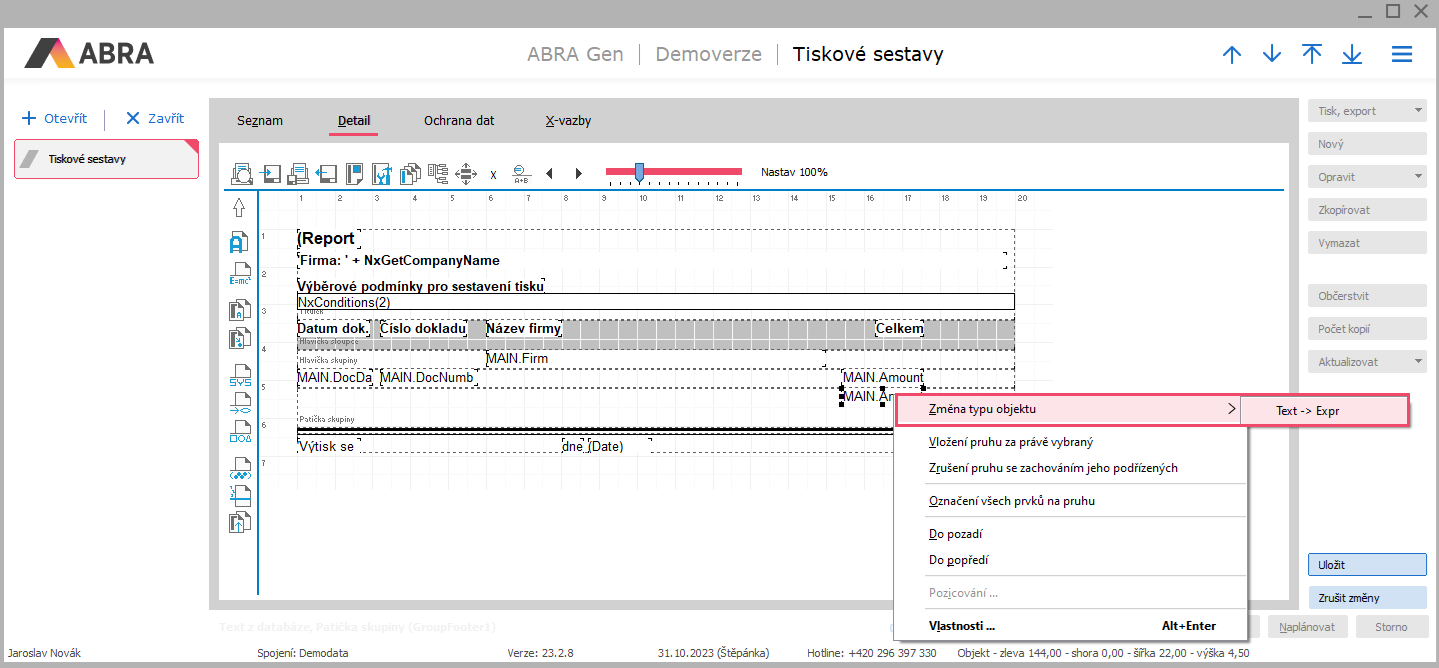1439x668 pixels.
Task: Open Vlastnosti... menu item
Action: [1071, 626]
